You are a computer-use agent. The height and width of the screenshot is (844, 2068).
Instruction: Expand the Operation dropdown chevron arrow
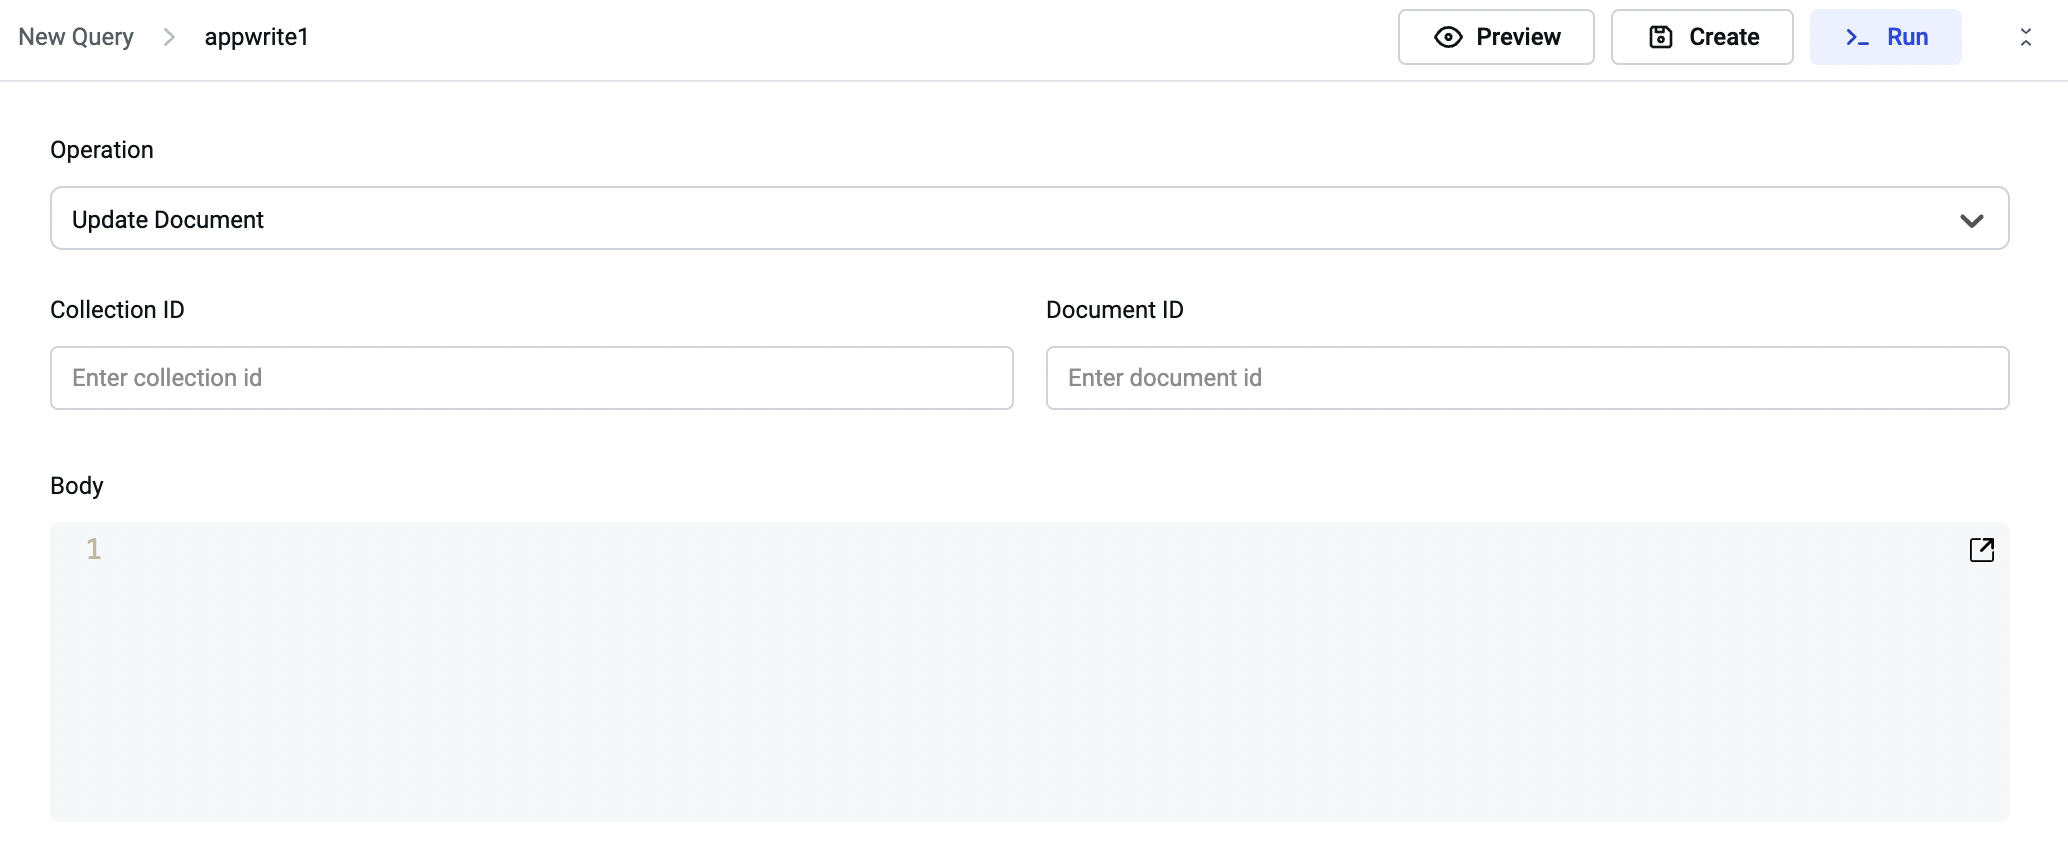[1971, 220]
